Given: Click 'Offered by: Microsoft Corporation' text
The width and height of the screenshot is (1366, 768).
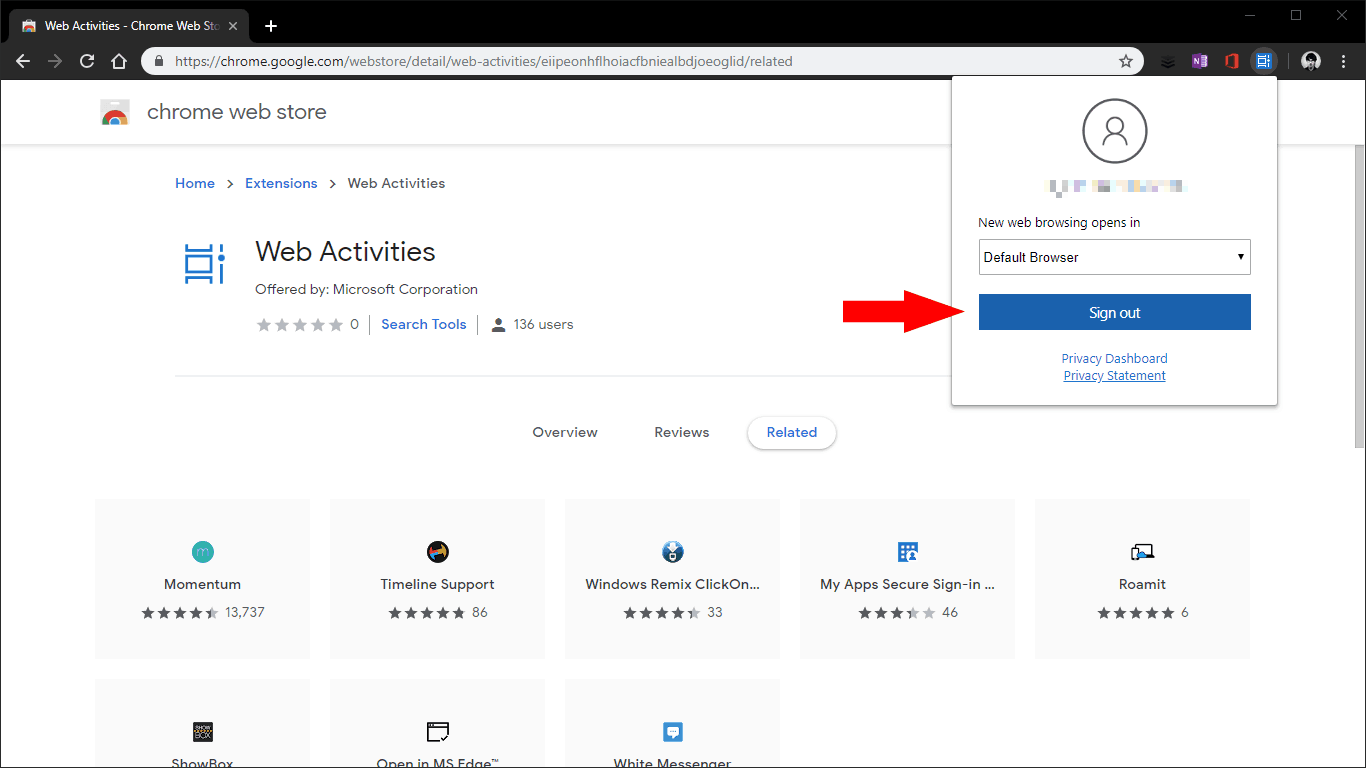Looking at the screenshot, I should pyautogui.click(x=367, y=289).
